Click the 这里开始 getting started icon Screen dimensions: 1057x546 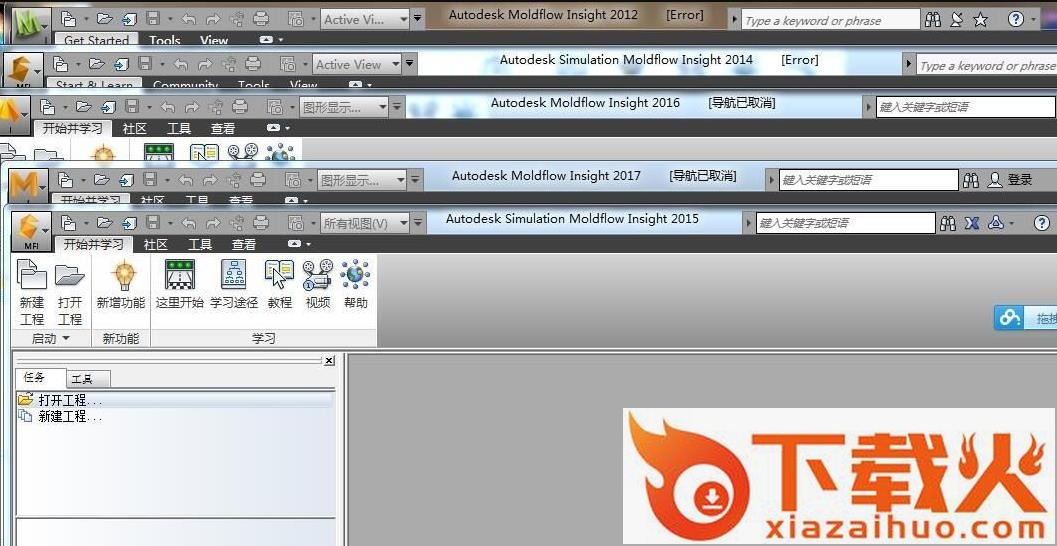click(180, 276)
